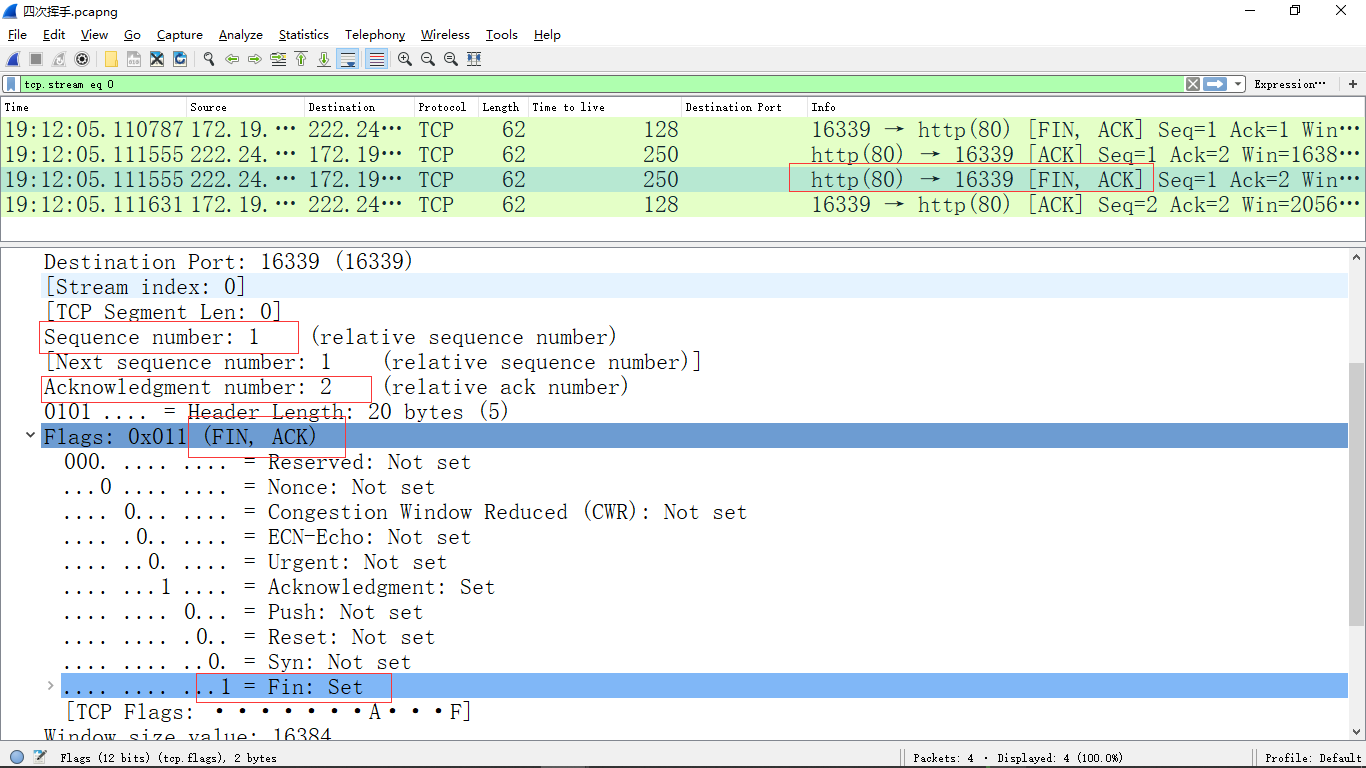The image size is (1366, 768).
Task: Expand the Fin: Set tree node
Action: click(x=50, y=686)
